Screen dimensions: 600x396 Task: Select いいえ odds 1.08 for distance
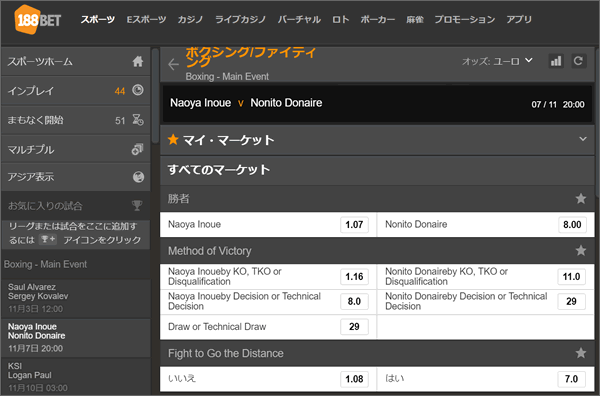354,379
